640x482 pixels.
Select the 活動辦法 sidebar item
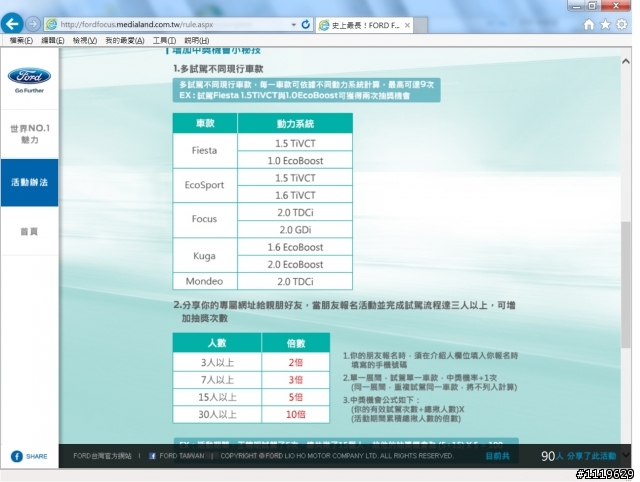point(29,182)
